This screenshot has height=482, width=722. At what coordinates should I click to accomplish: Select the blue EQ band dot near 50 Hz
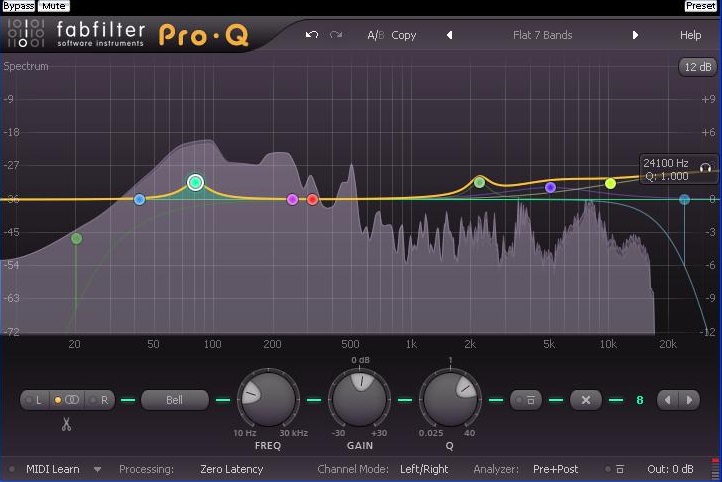tap(140, 199)
